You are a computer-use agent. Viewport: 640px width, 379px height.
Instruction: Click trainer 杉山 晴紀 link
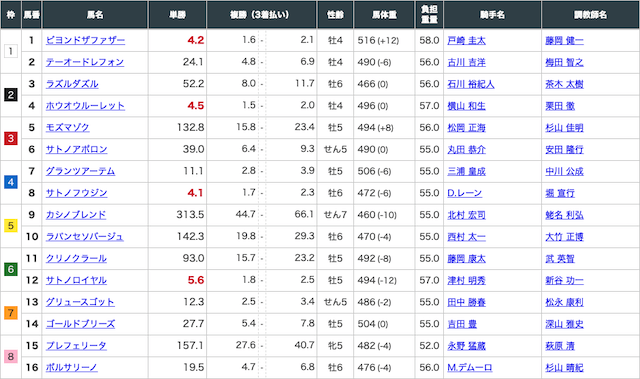click(564, 368)
